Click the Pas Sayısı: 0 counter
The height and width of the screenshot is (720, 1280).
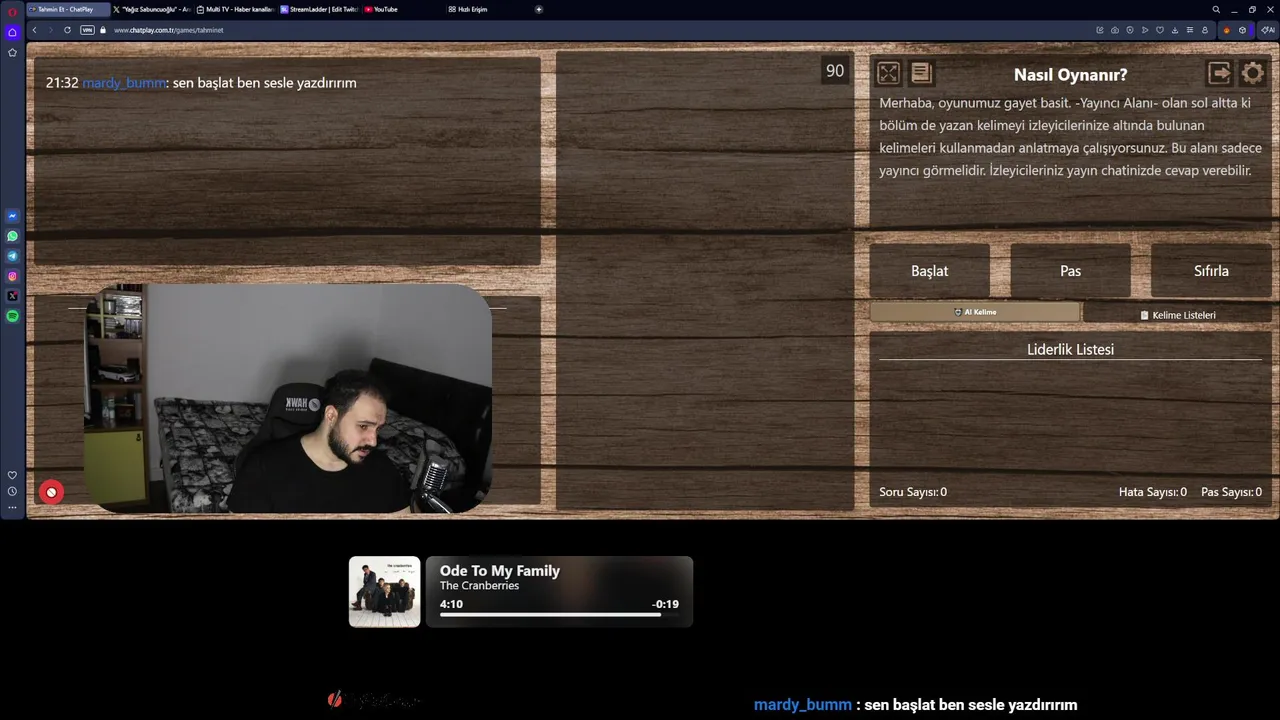click(x=1231, y=491)
